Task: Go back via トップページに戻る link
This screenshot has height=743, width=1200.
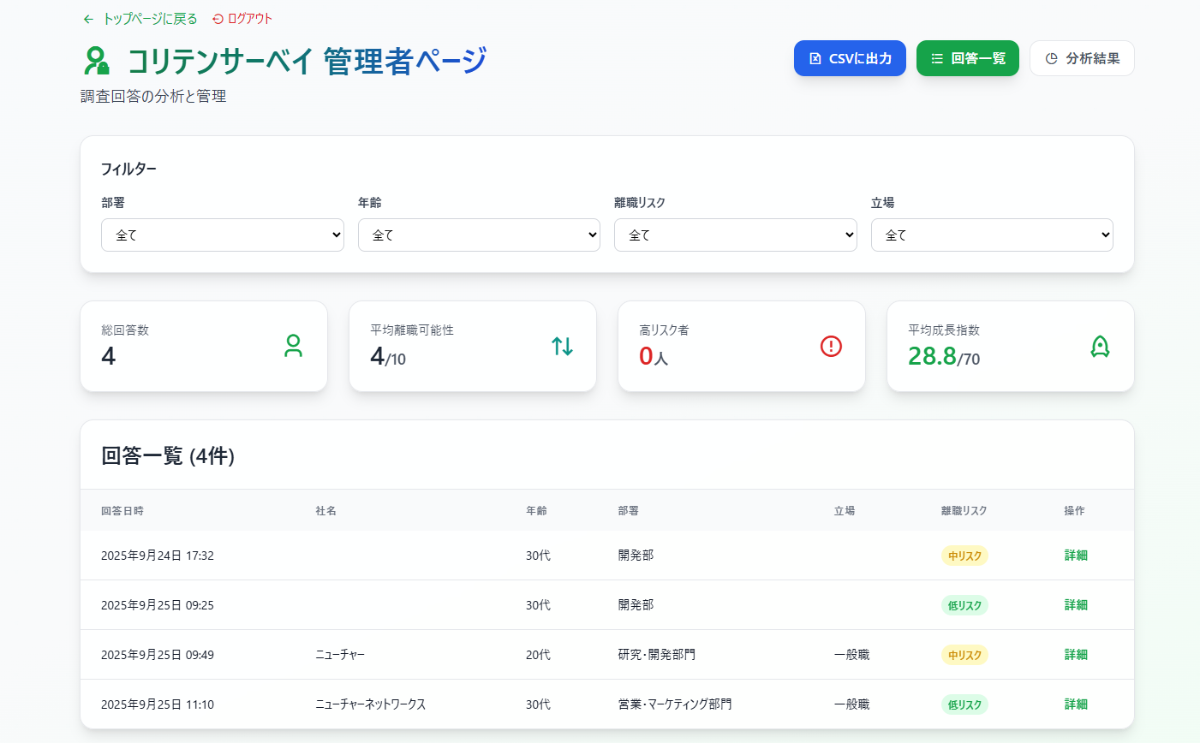Action: click(149, 19)
